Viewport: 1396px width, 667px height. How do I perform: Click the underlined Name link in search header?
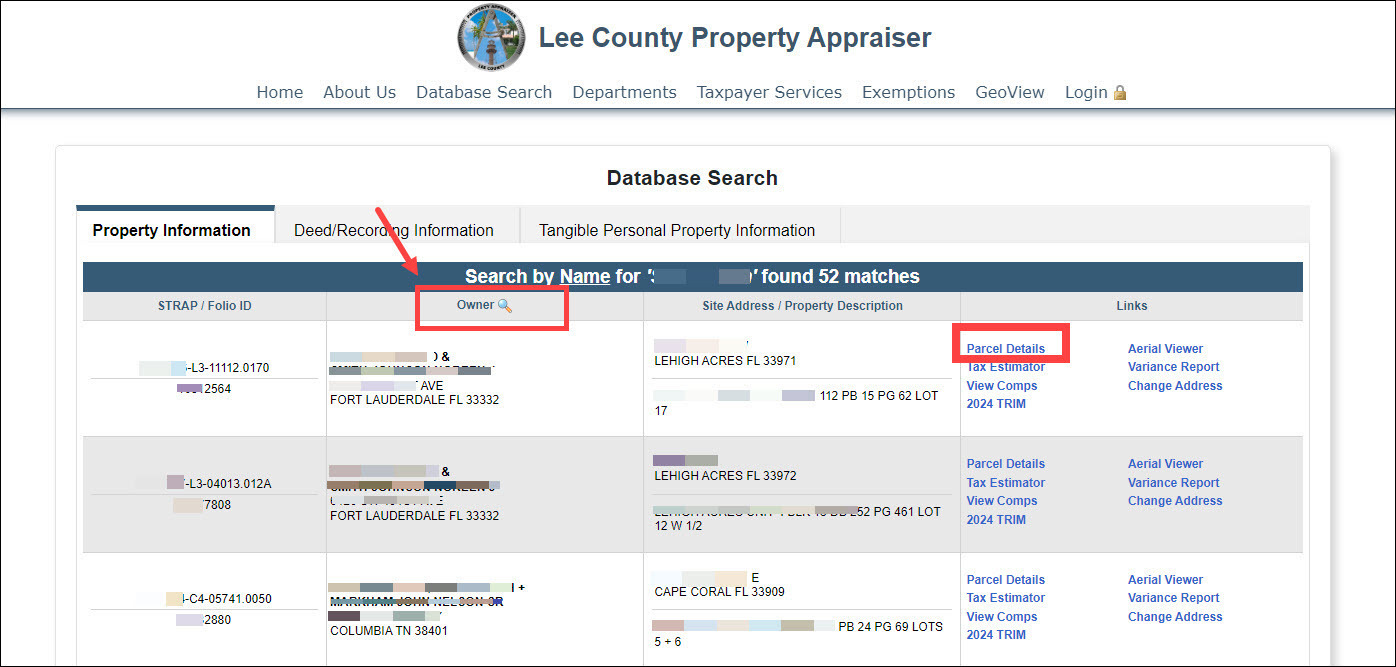(x=585, y=277)
